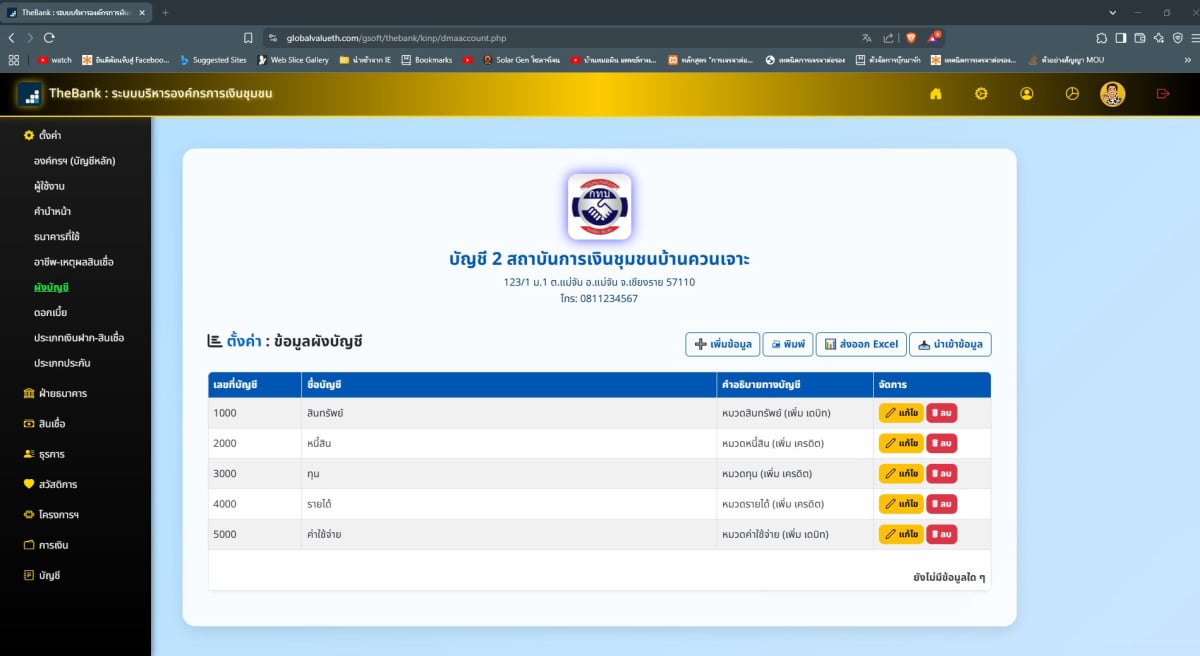Viewport: 1200px width, 656px height.
Task: Click the Brave rewards triangle icon
Action: point(934,37)
